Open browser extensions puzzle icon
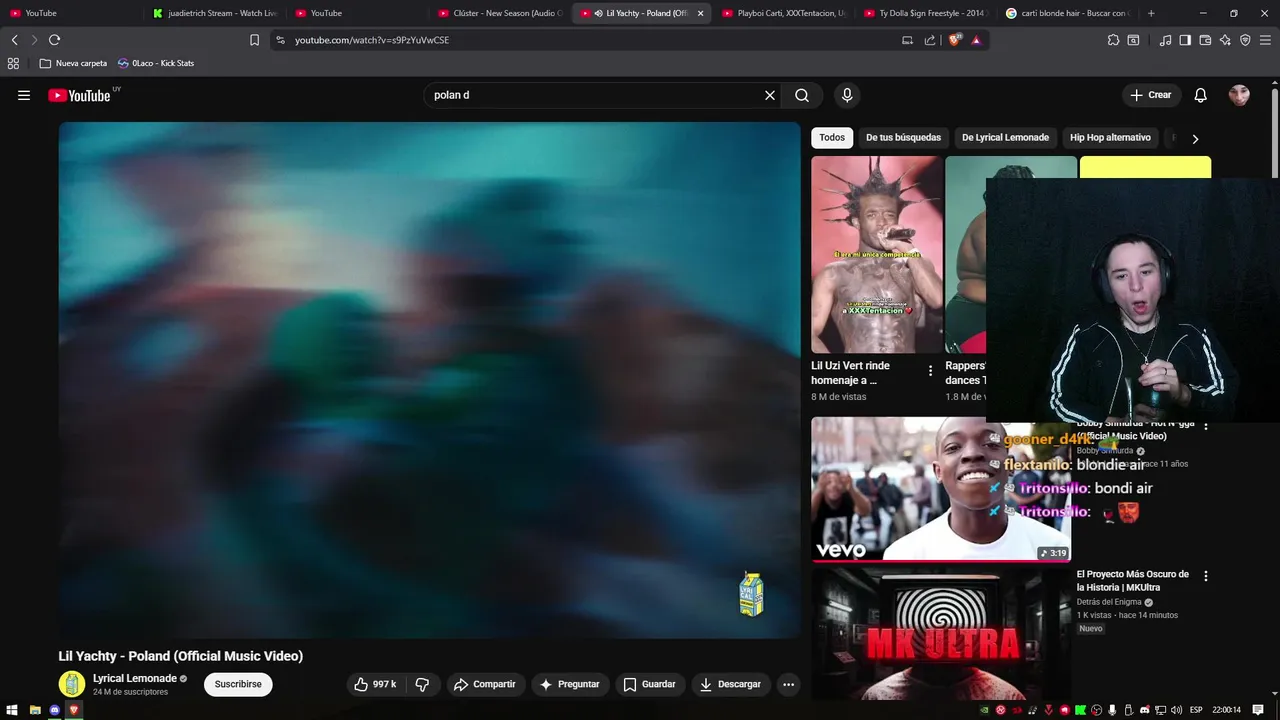The image size is (1280, 720). tap(1113, 40)
